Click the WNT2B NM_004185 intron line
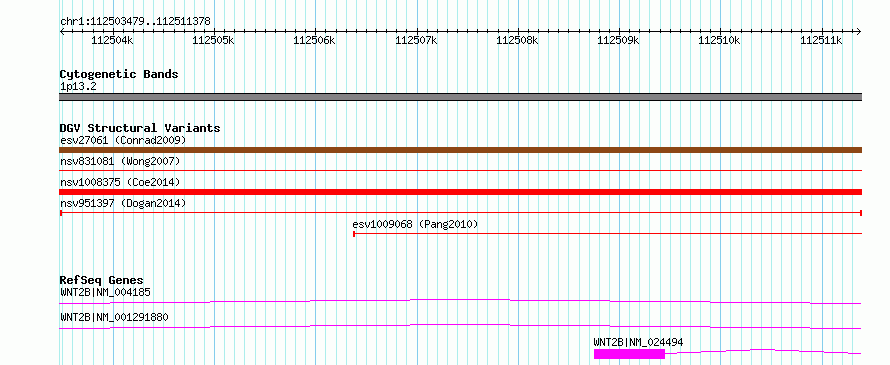The height and width of the screenshot is (365, 890). (460, 301)
